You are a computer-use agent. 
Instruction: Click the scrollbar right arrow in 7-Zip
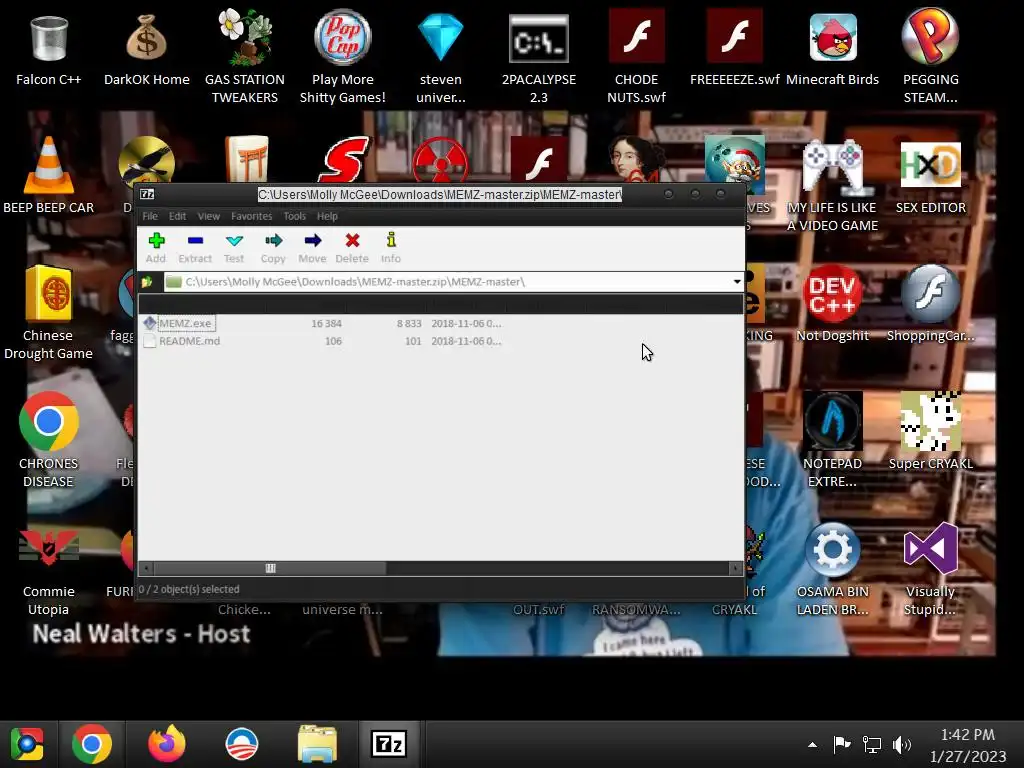tap(736, 568)
